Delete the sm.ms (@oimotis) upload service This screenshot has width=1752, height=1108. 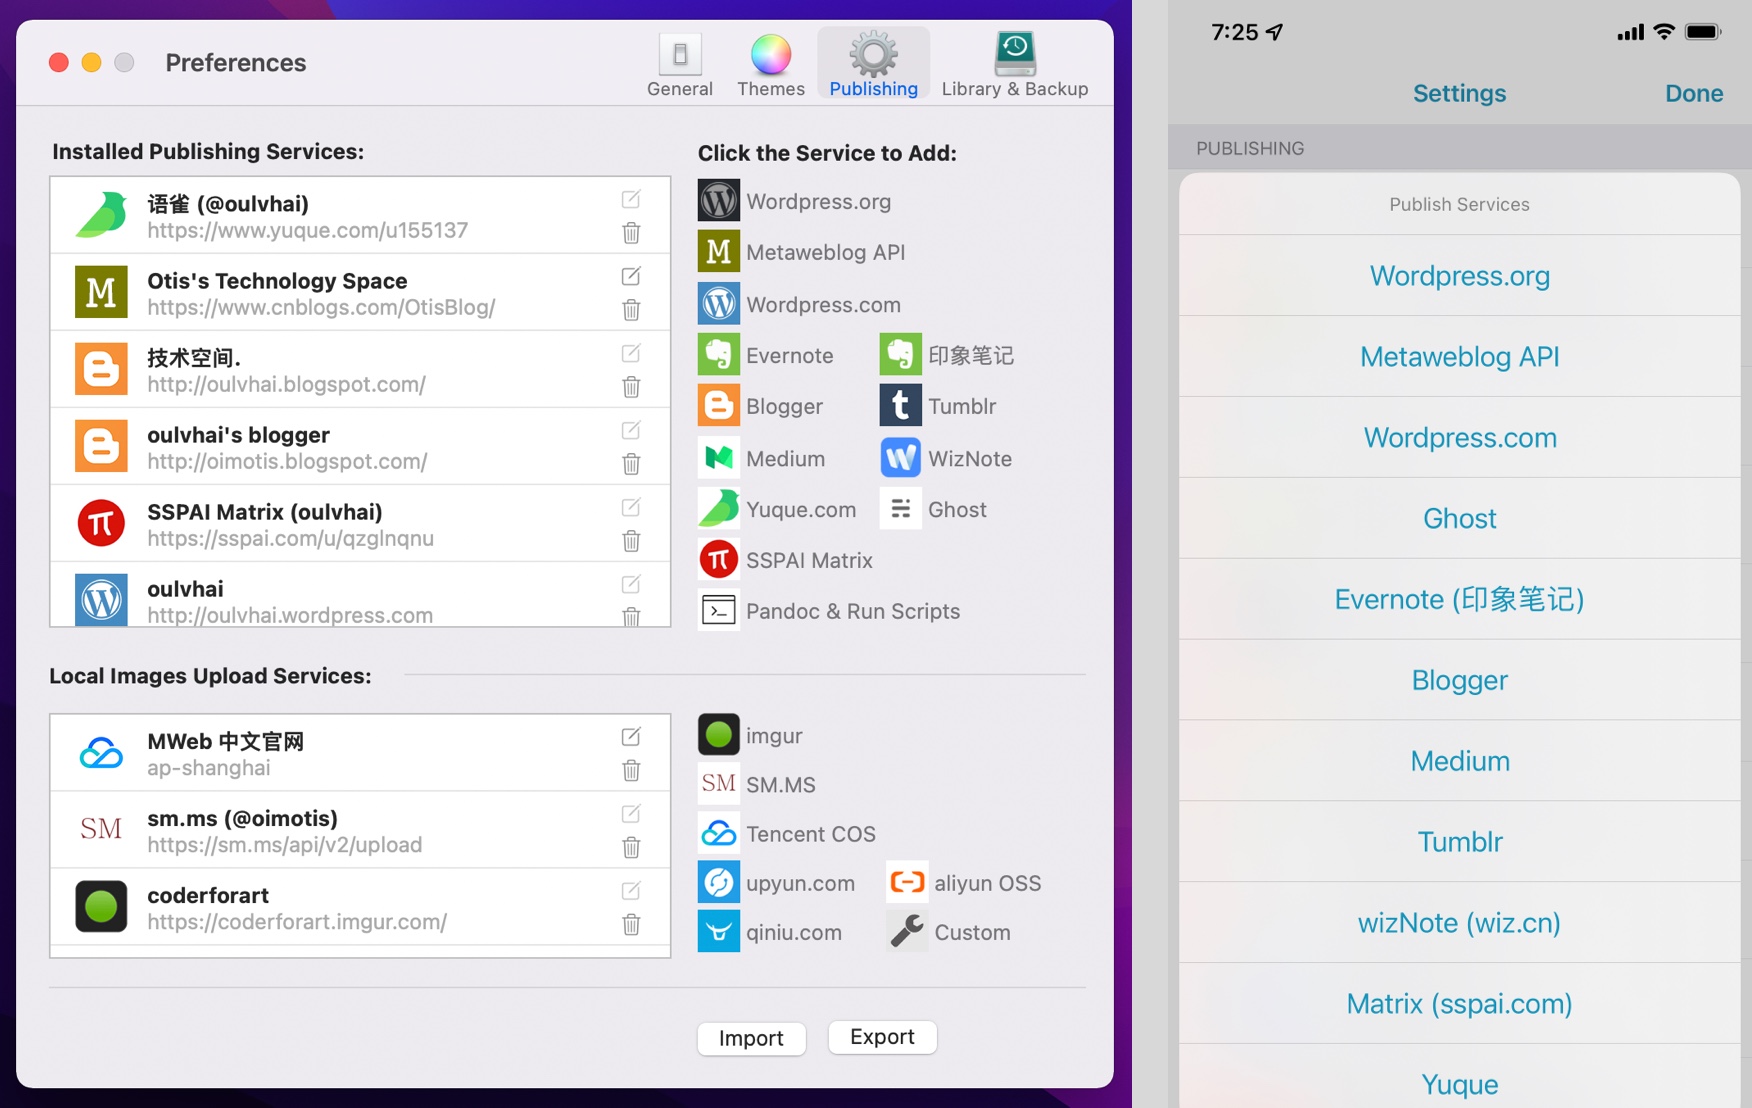[631, 848]
